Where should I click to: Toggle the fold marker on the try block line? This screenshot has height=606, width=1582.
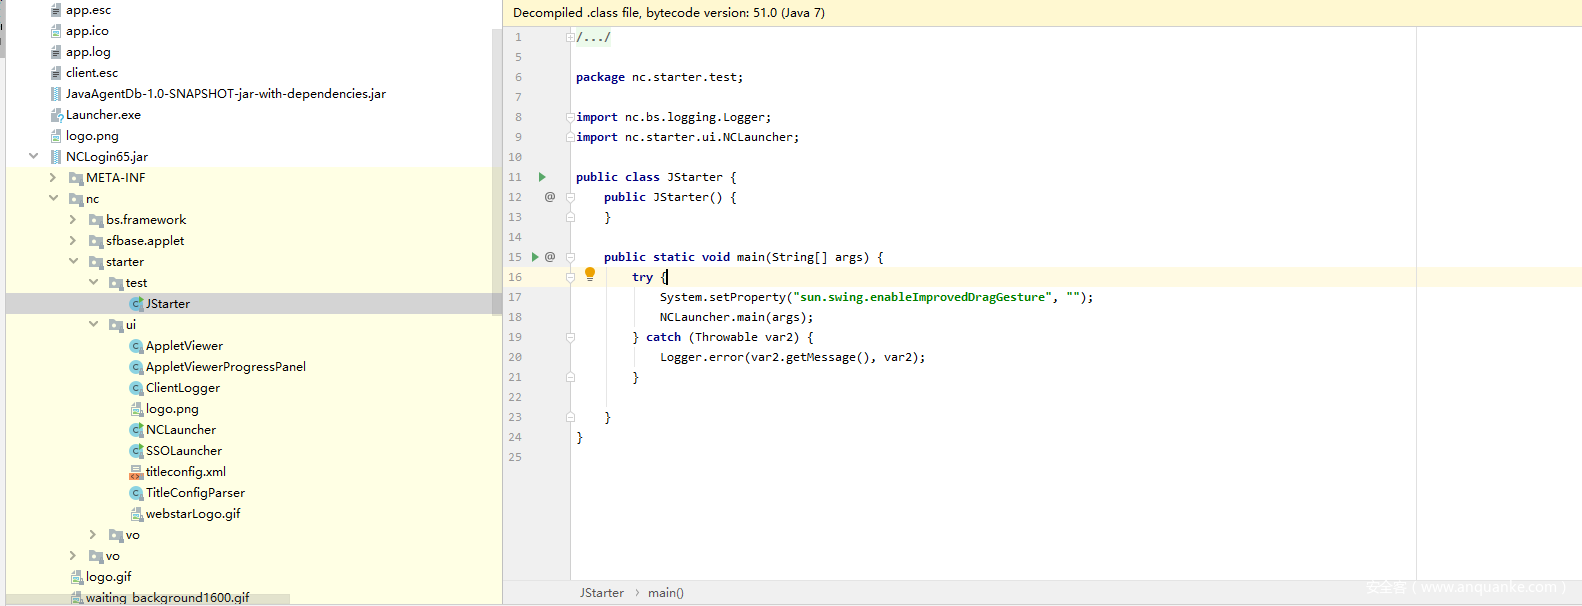(x=570, y=277)
